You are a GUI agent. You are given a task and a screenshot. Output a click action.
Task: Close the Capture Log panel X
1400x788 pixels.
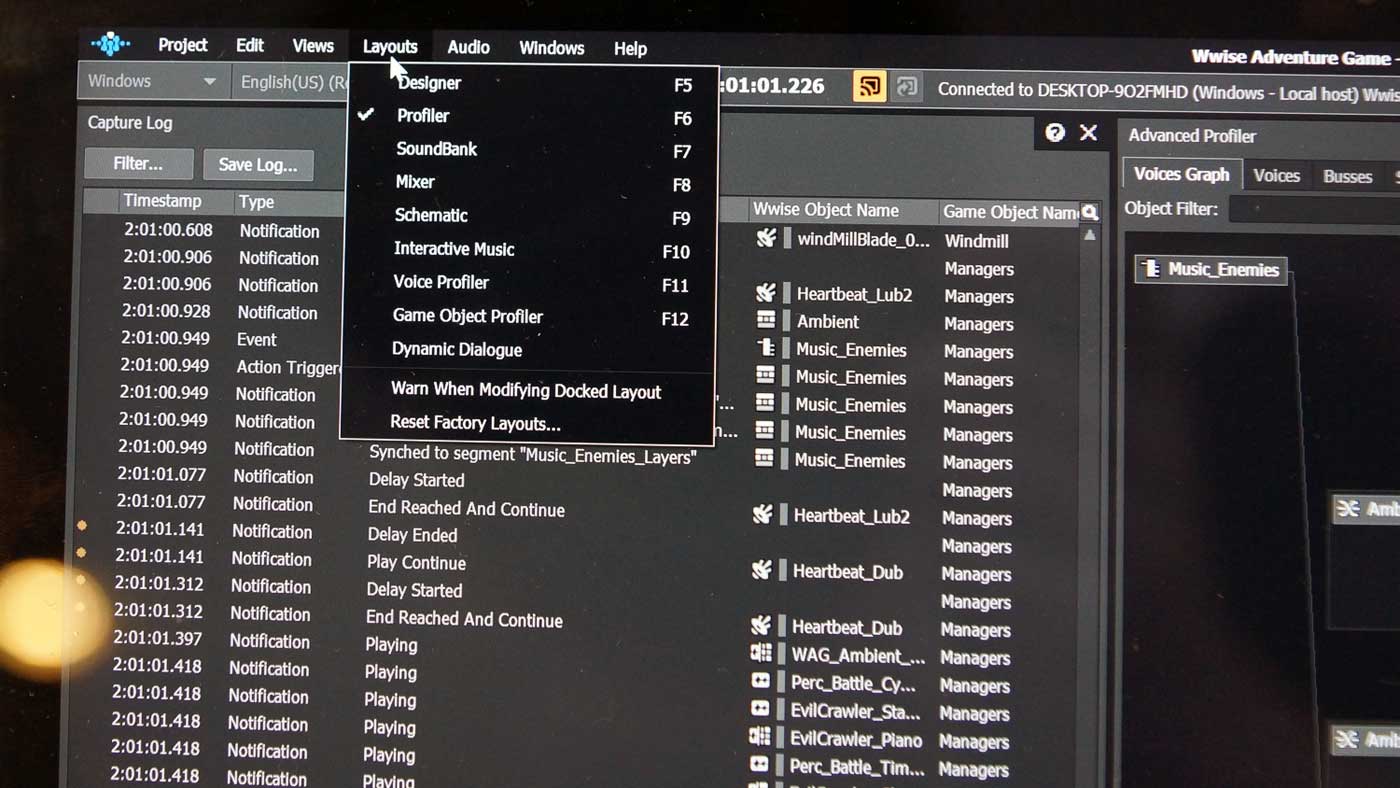(1089, 133)
